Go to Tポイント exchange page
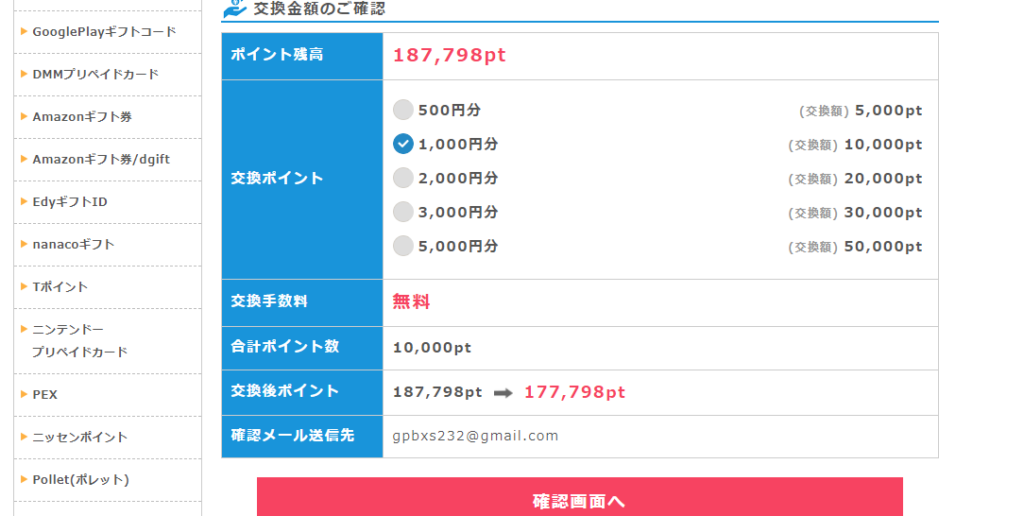Viewport: 1024px width, 516px height. (60, 287)
